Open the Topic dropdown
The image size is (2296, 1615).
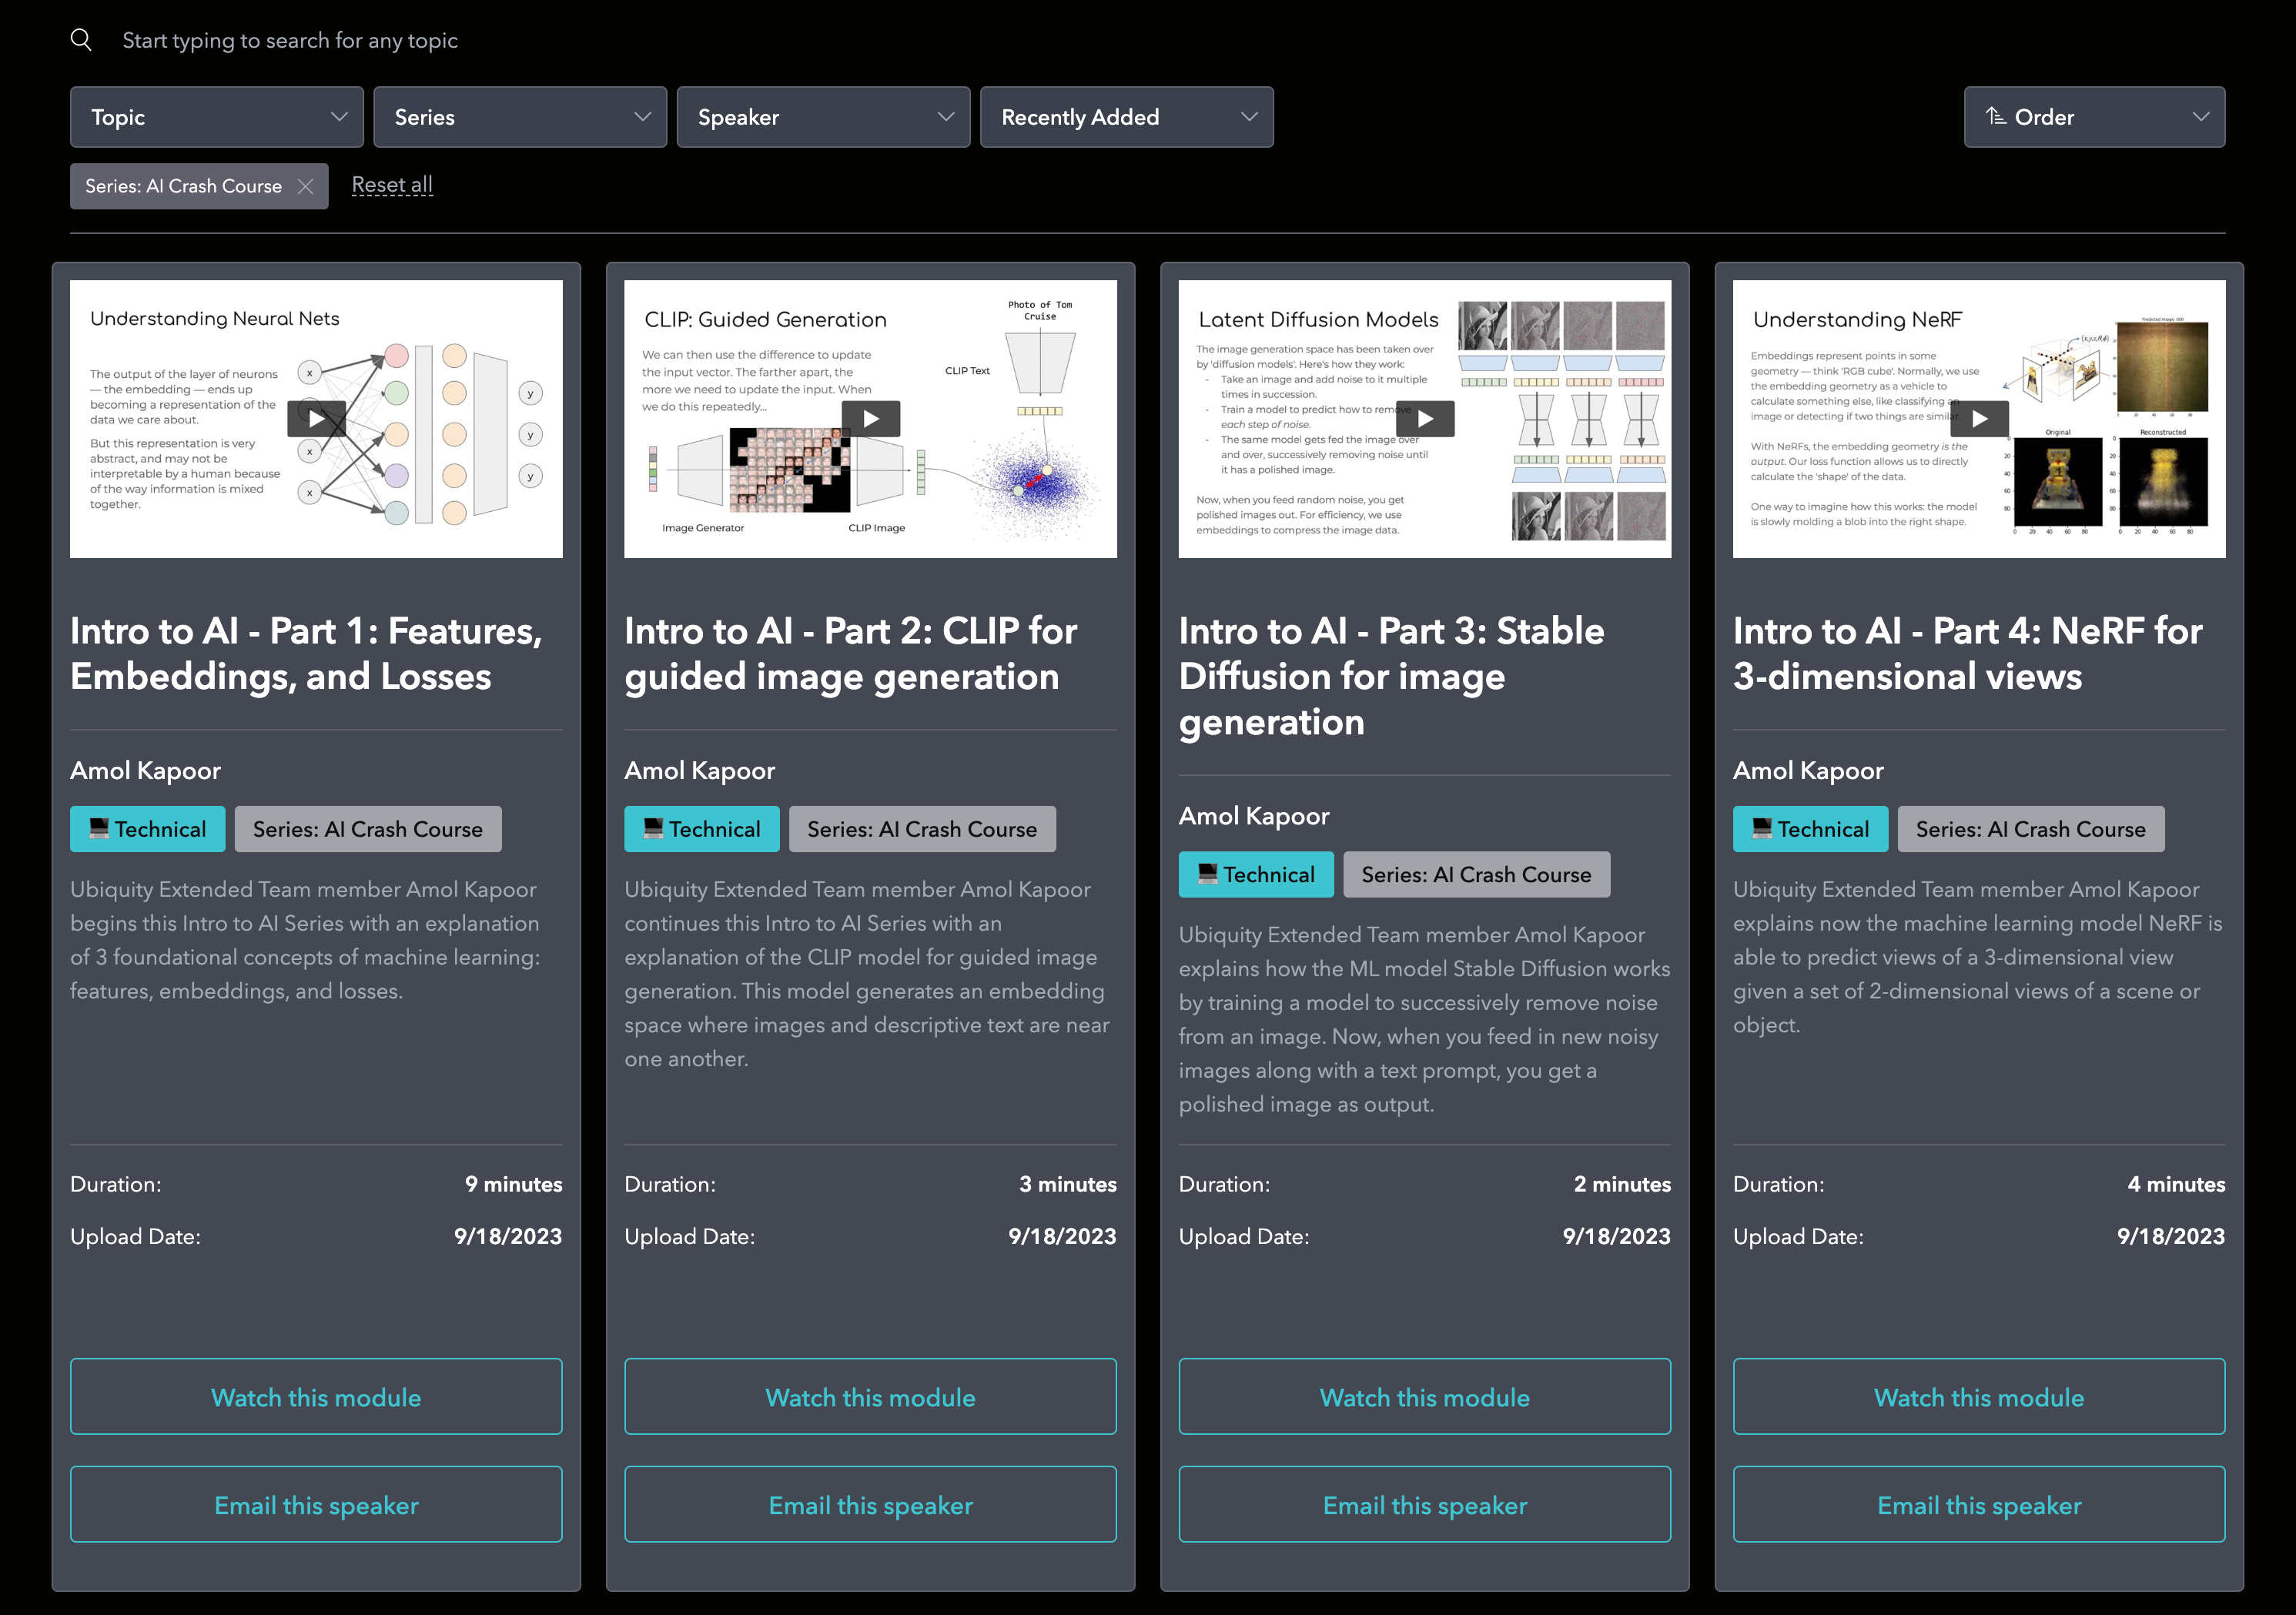click(x=217, y=117)
